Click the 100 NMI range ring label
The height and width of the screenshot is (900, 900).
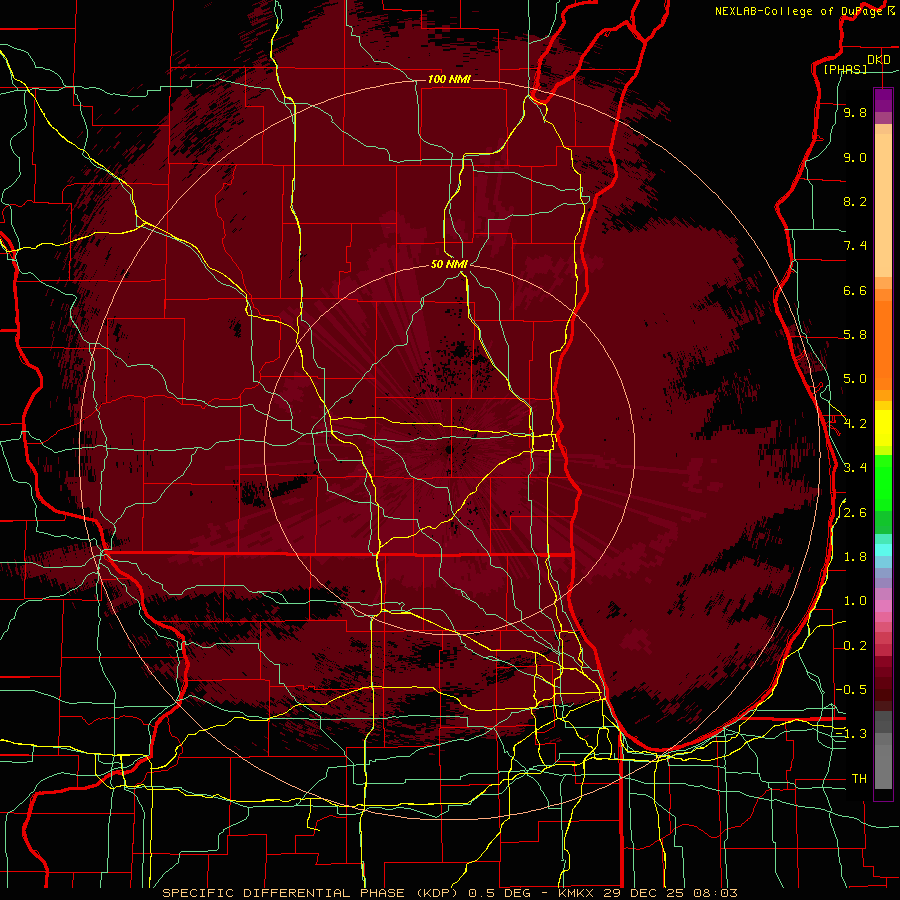(449, 79)
